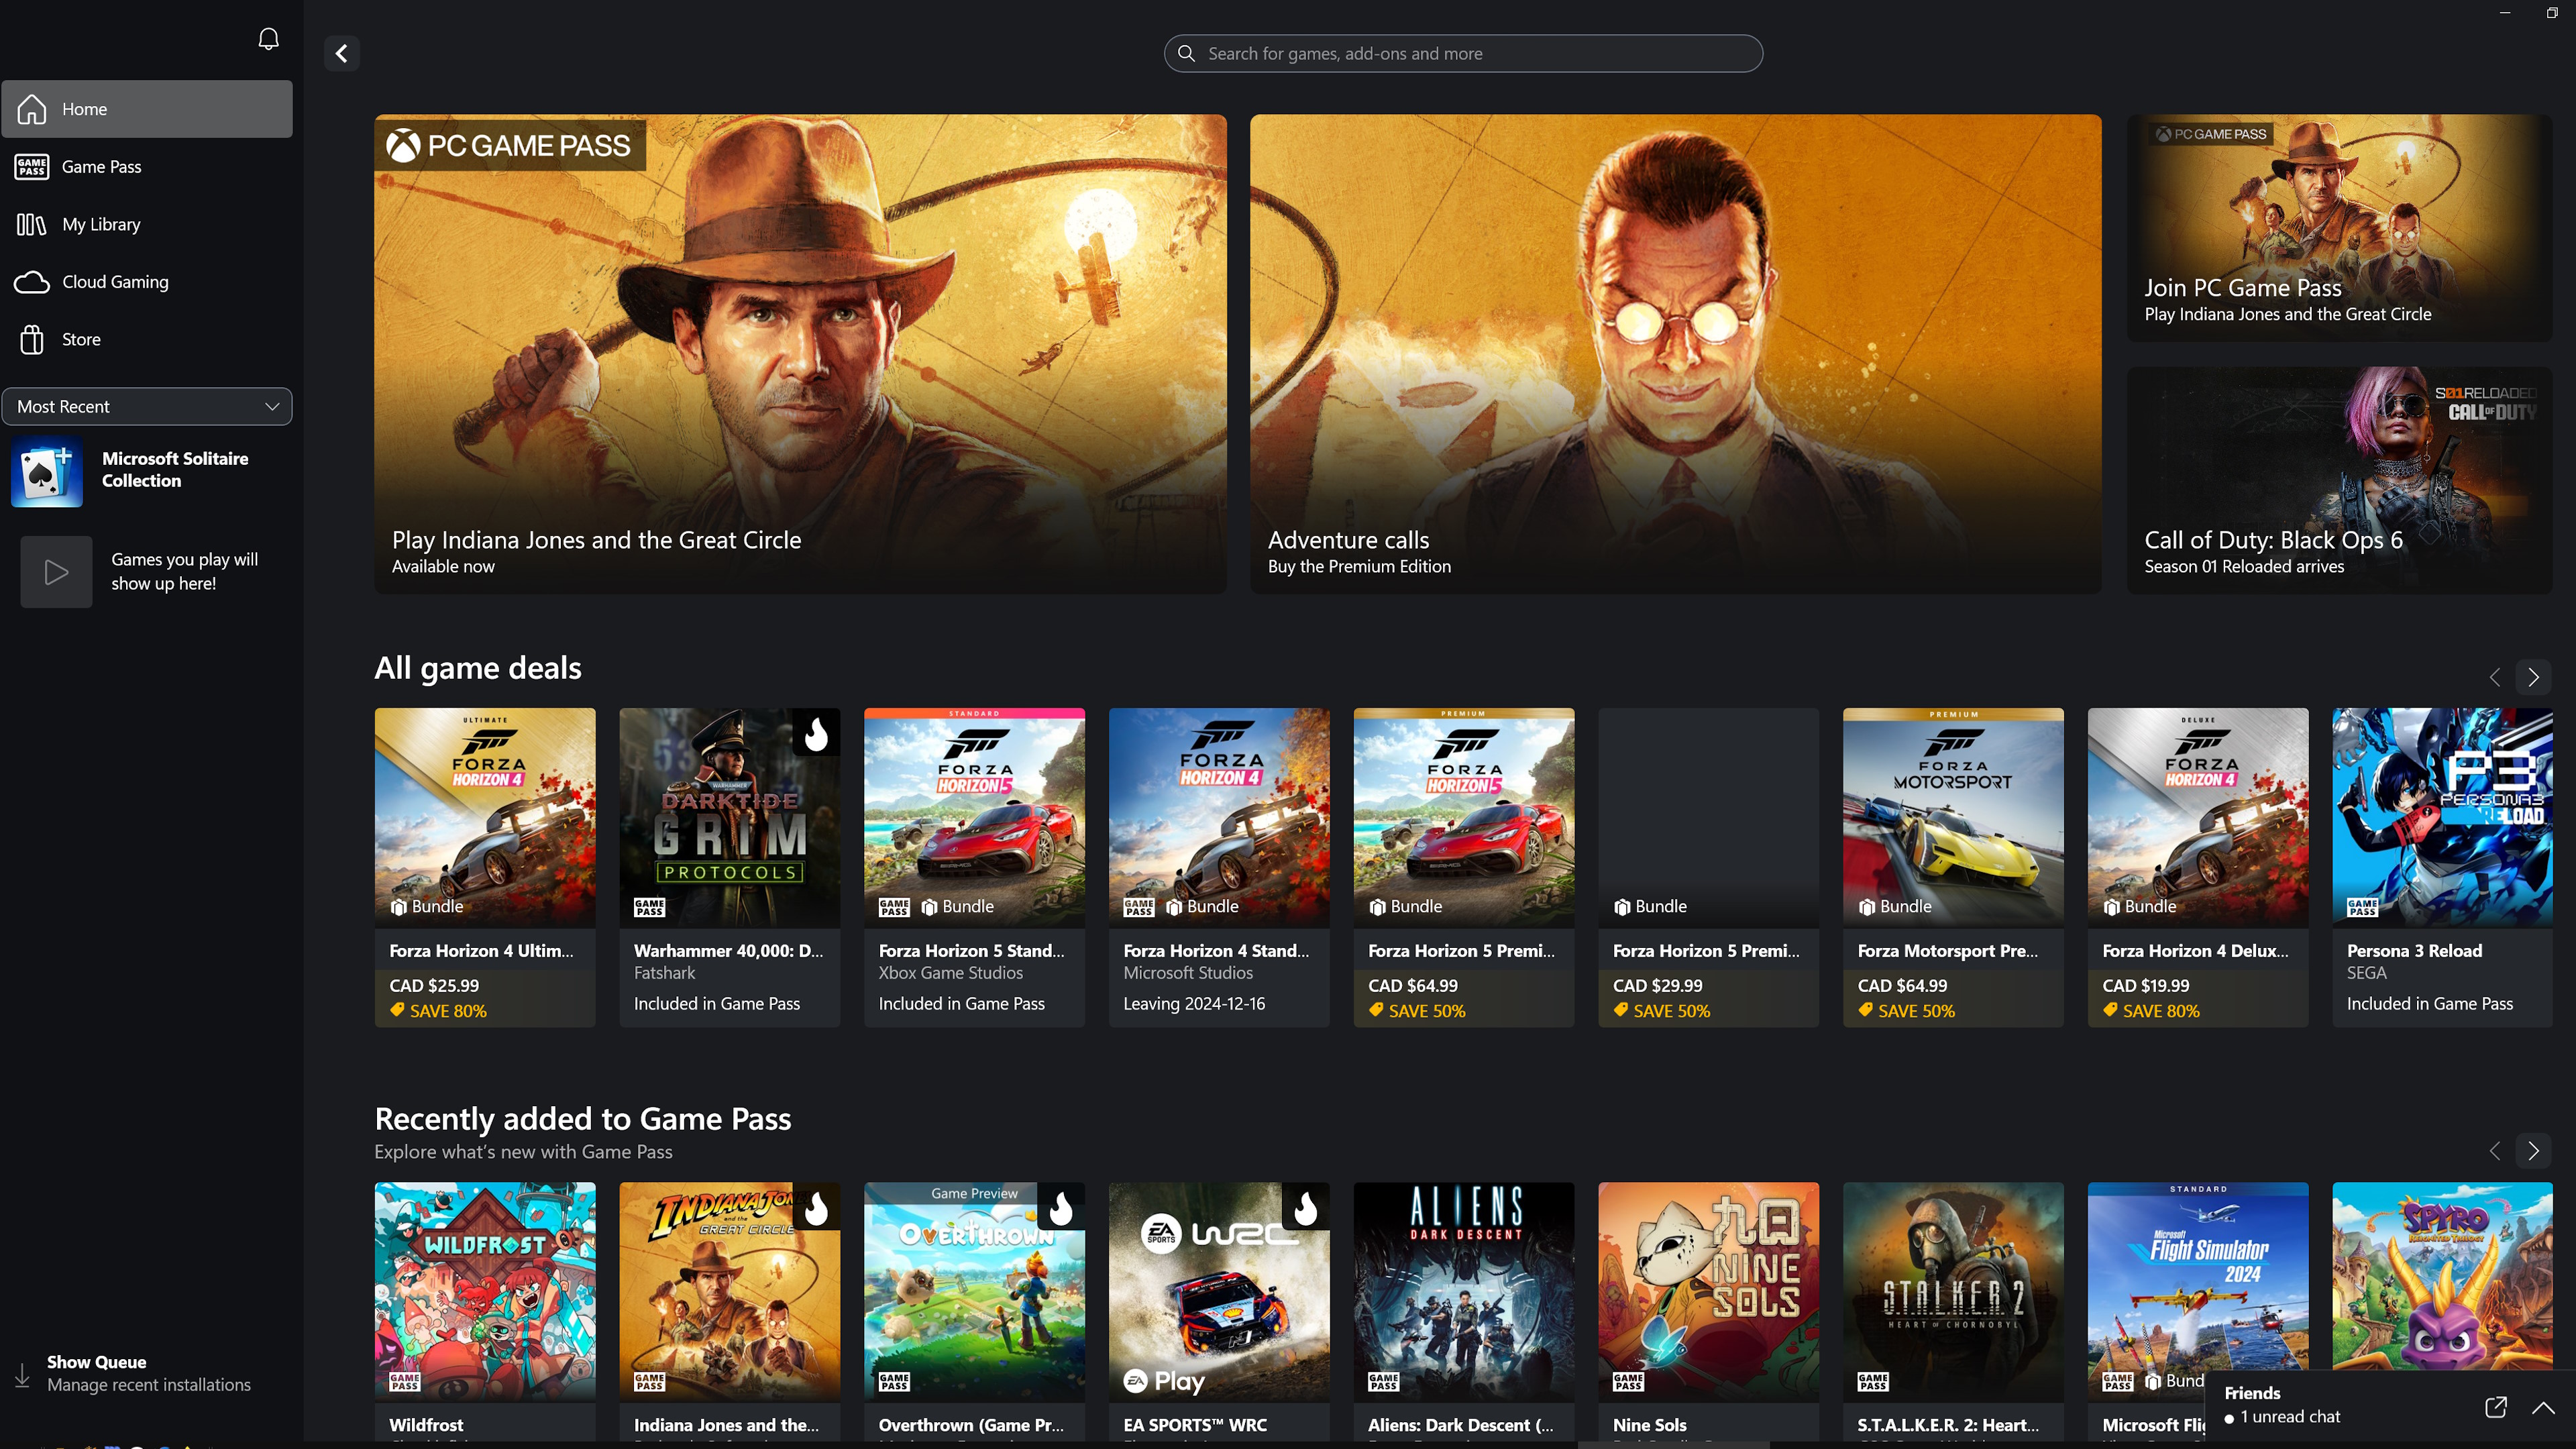The height and width of the screenshot is (1449, 2576).
Task: Open Microsoft Solitaire Collection
Action: coord(147,470)
